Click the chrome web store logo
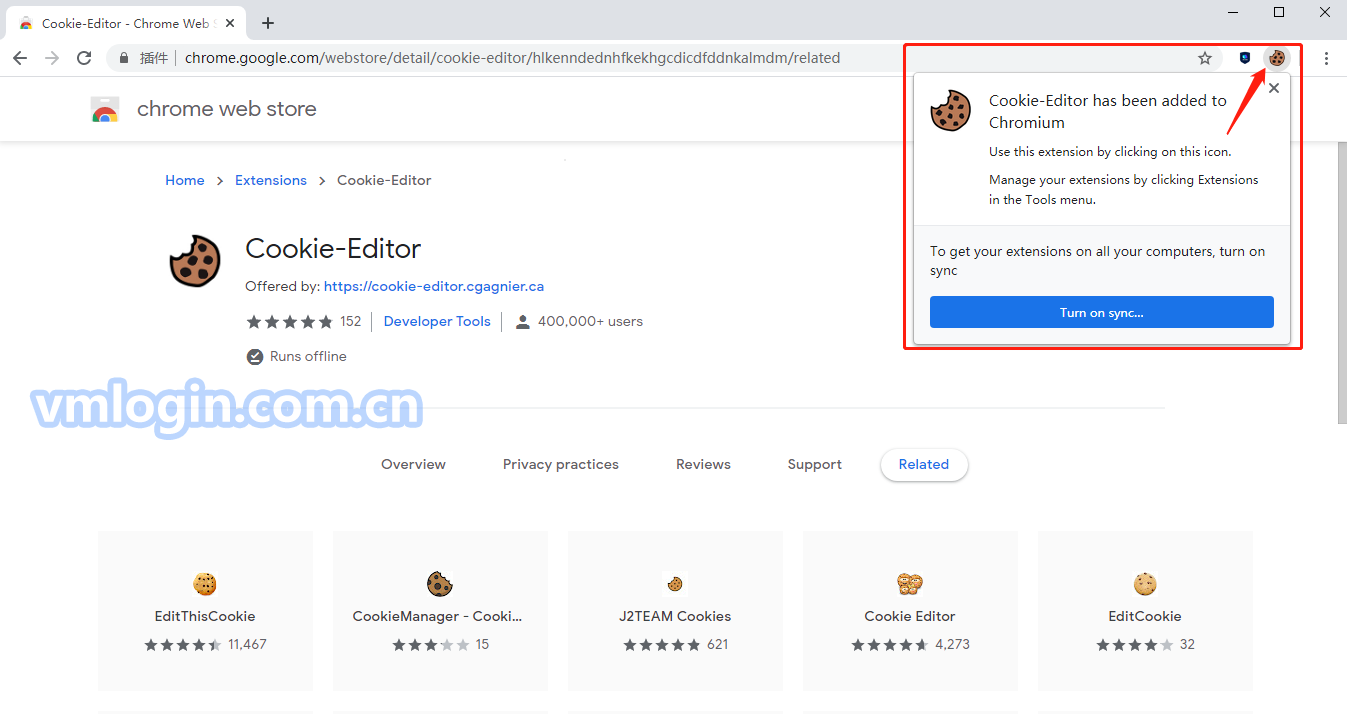 [x=105, y=109]
